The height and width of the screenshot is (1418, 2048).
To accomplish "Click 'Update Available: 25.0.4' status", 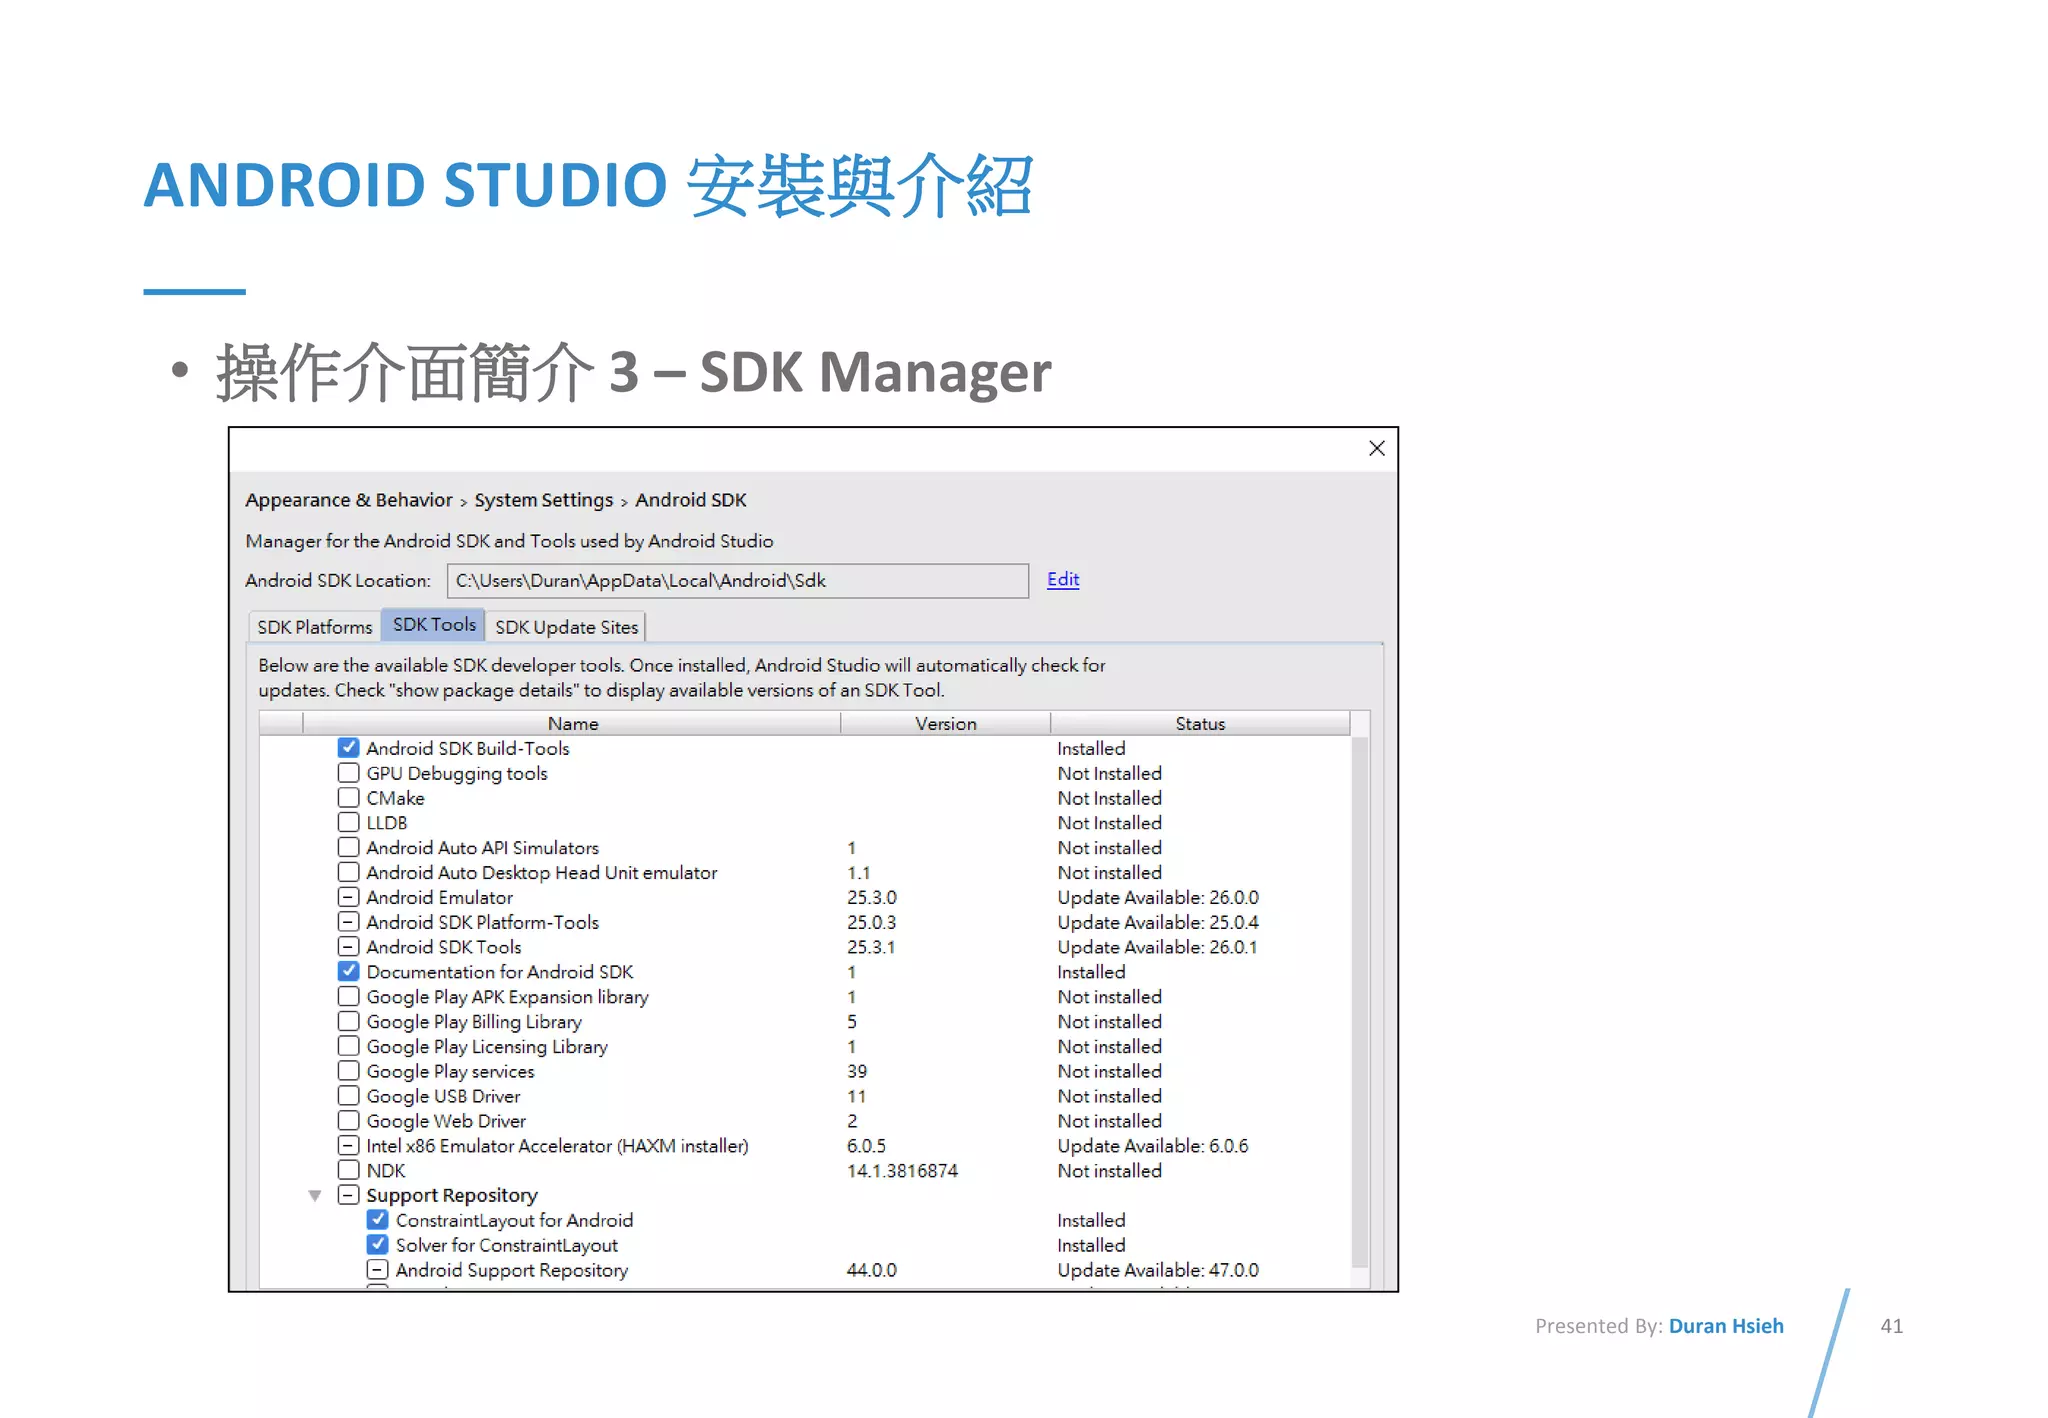I will click(x=1158, y=922).
